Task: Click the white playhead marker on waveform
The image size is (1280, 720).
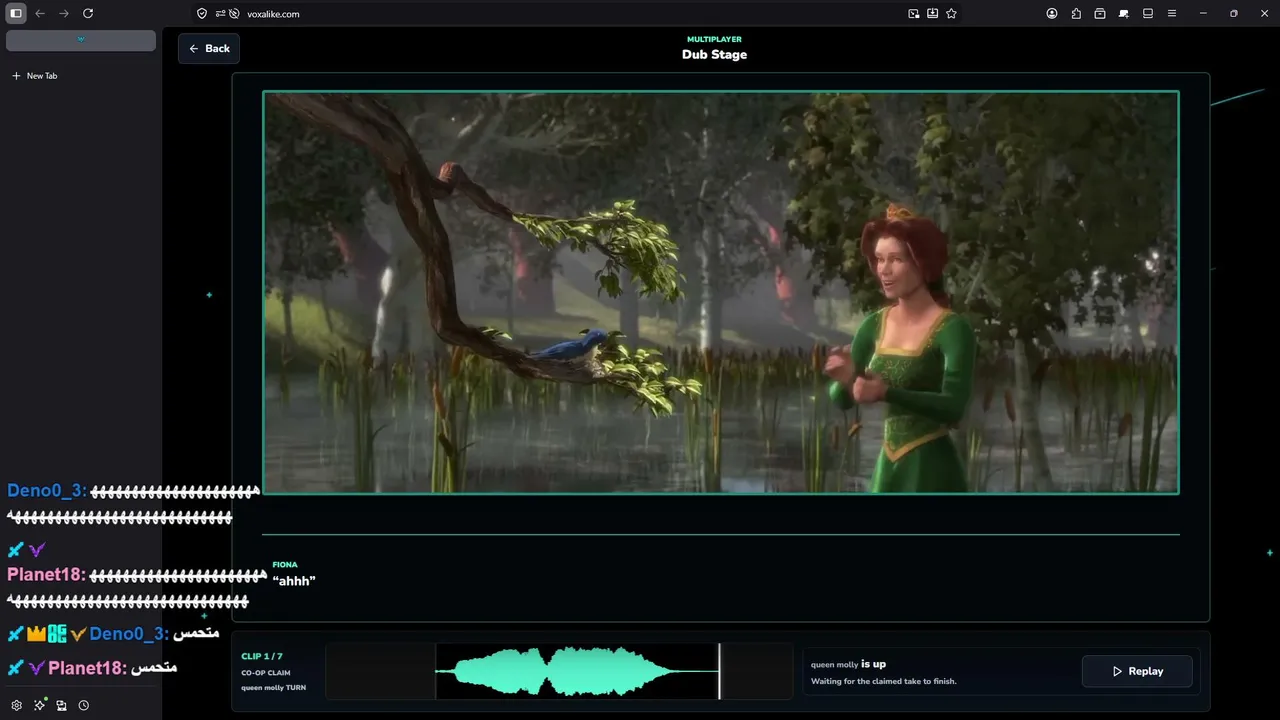Action: (x=719, y=671)
